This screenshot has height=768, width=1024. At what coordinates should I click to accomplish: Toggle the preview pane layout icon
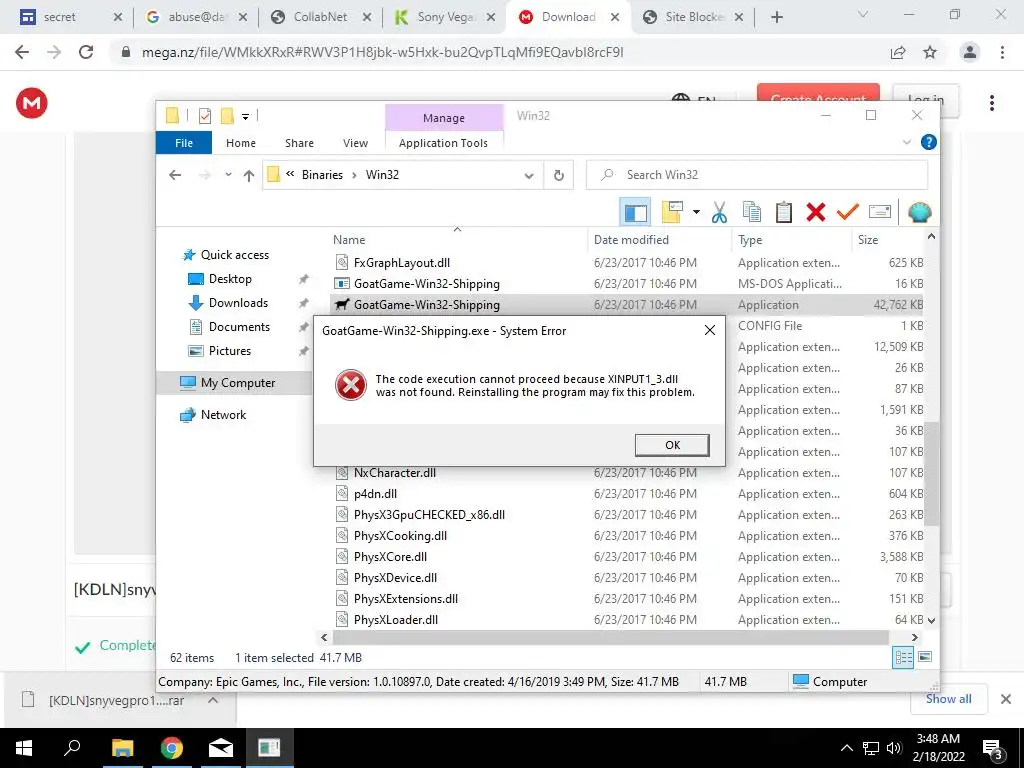click(635, 212)
